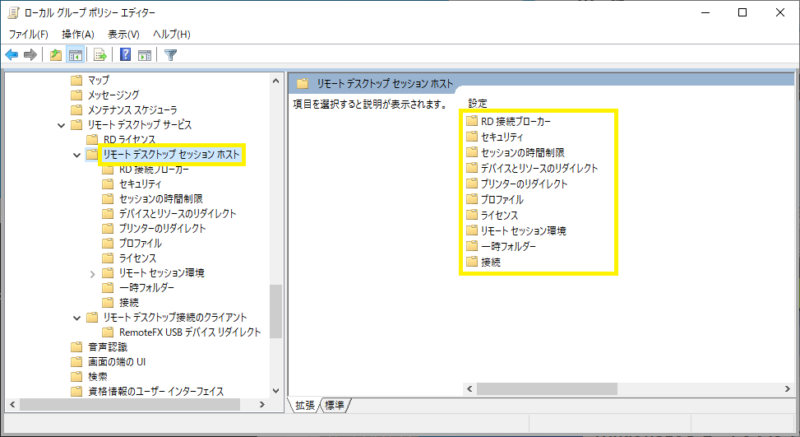
Task: Open ヘルプ(H) menu
Action: coord(171,34)
